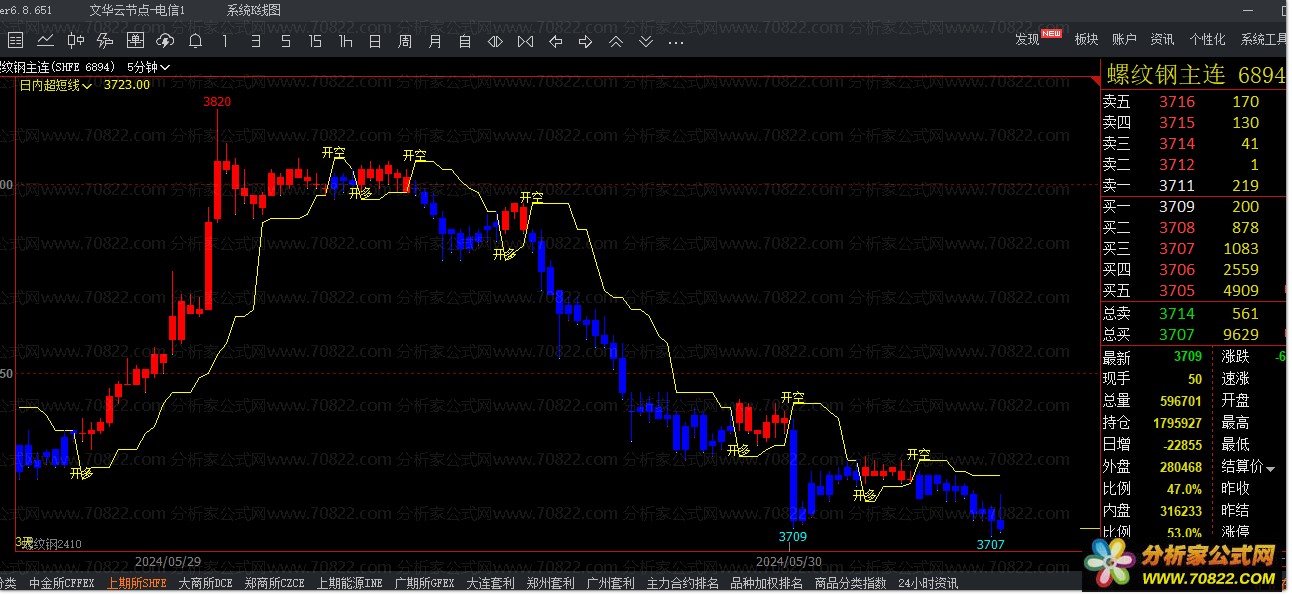
Task: Switch to 郑州套利 tab
Action: click(x=551, y=583)
